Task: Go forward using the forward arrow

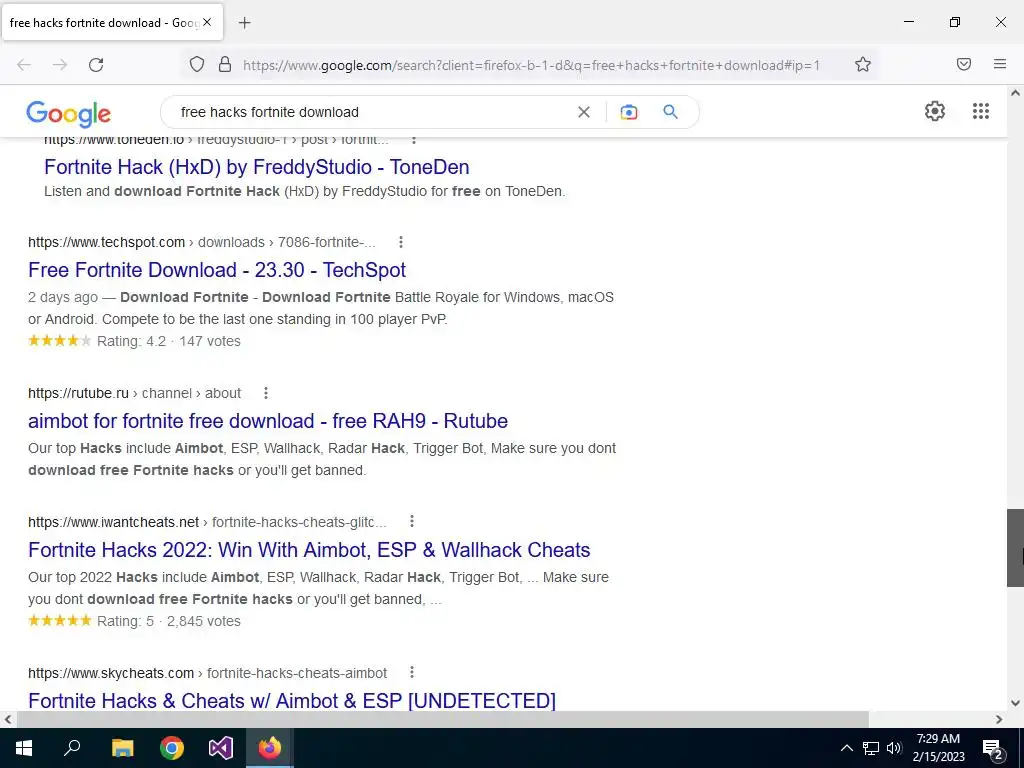Action: 60,65
